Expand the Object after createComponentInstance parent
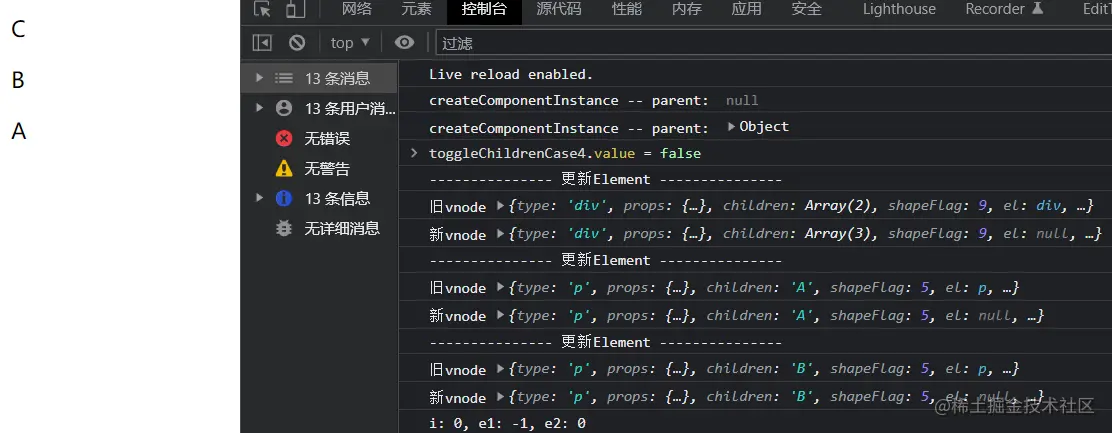The height and width of the screenshot is (433, 1112). (x=732, y=127)
